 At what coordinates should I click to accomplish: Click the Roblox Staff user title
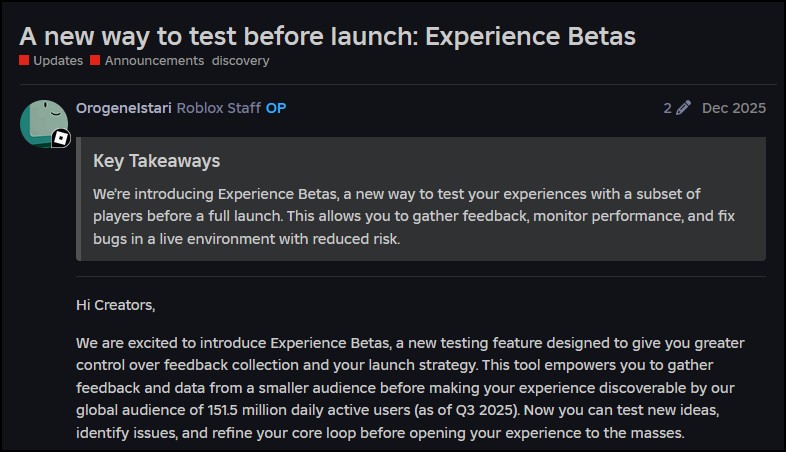coord(219,108)
